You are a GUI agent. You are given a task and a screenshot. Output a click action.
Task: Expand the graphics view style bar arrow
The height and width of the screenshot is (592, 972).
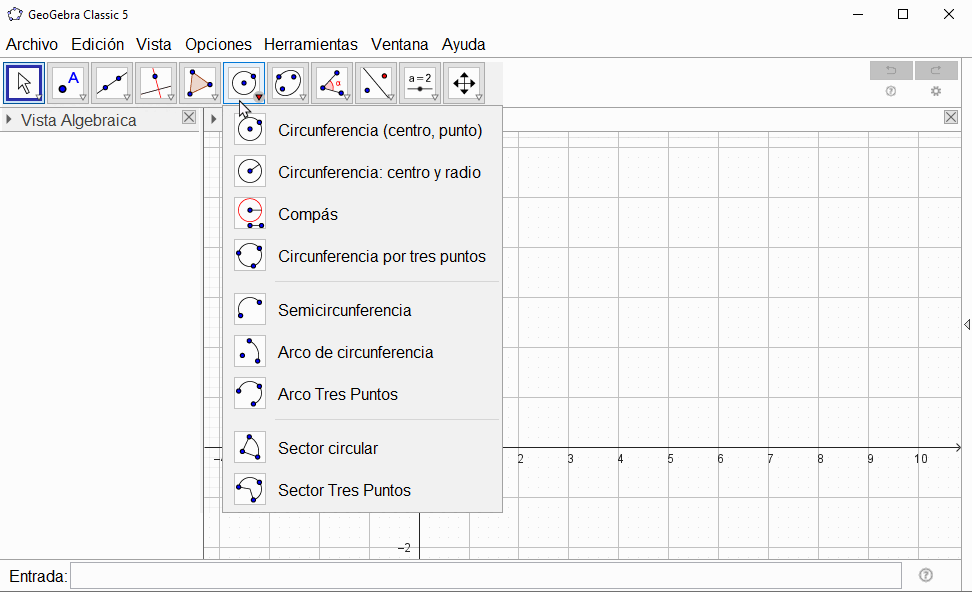(213, 120)
